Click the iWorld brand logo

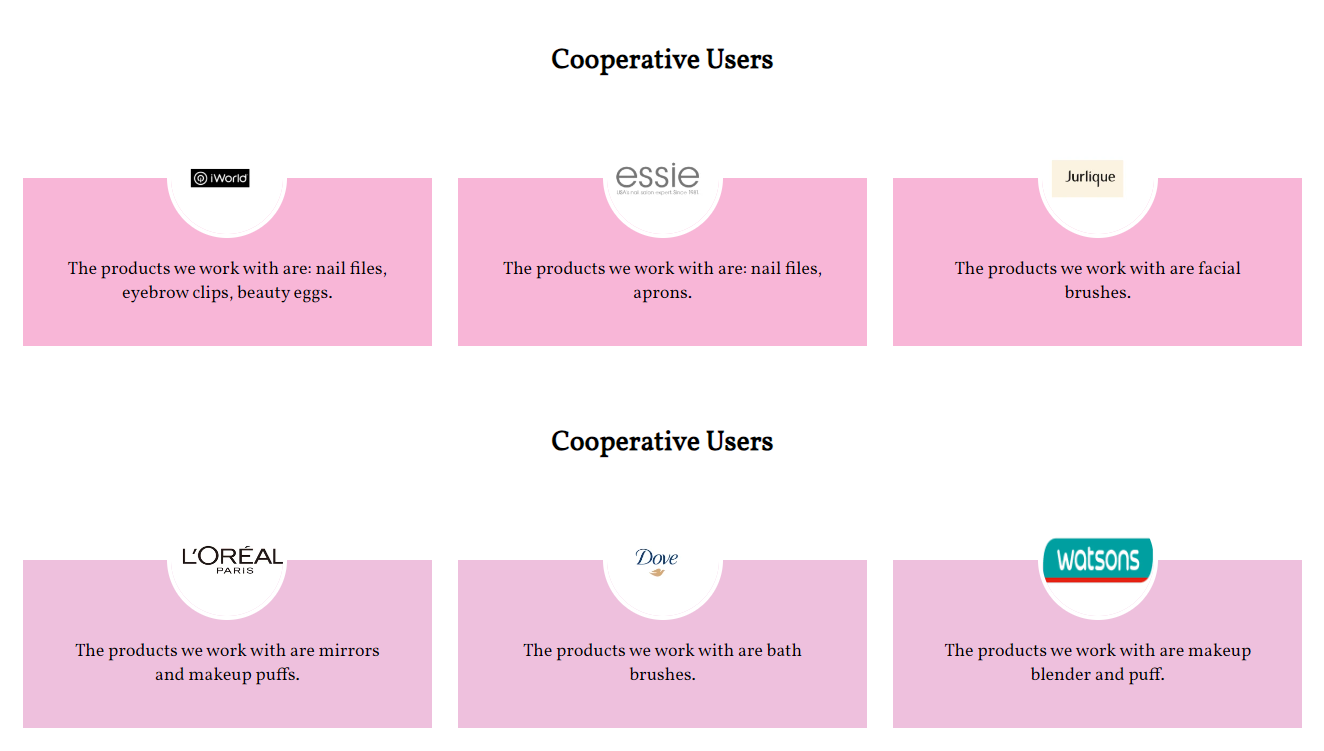[220, 178]
